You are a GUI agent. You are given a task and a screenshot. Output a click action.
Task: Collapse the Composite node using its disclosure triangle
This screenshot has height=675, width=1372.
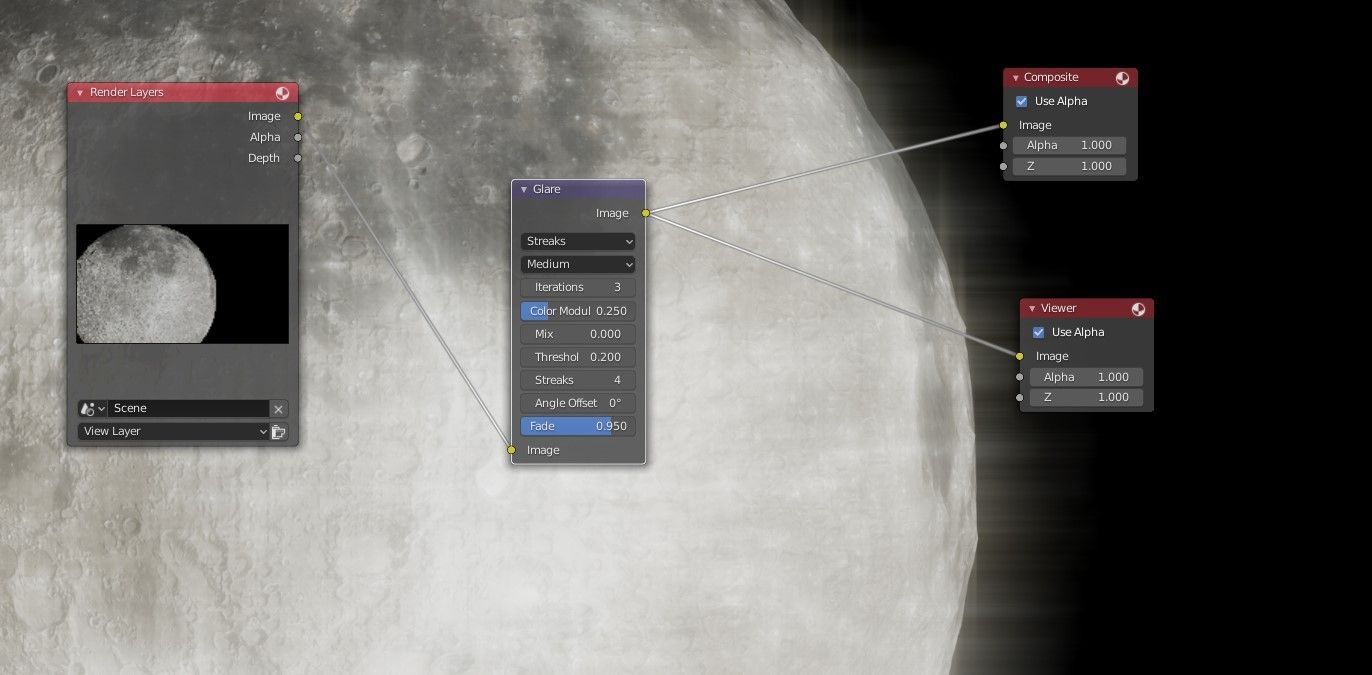tap(1014, 77)
